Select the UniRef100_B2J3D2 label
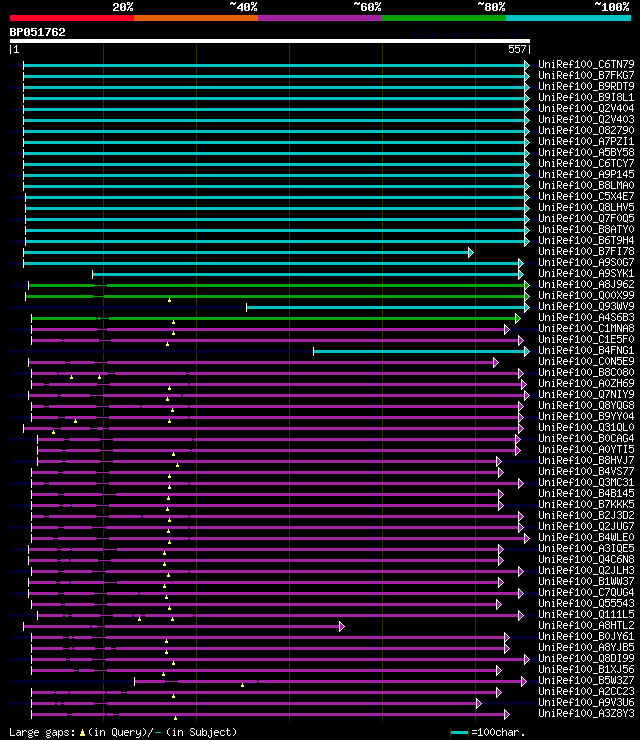This screenshot has width=640, height=740. 586,515
